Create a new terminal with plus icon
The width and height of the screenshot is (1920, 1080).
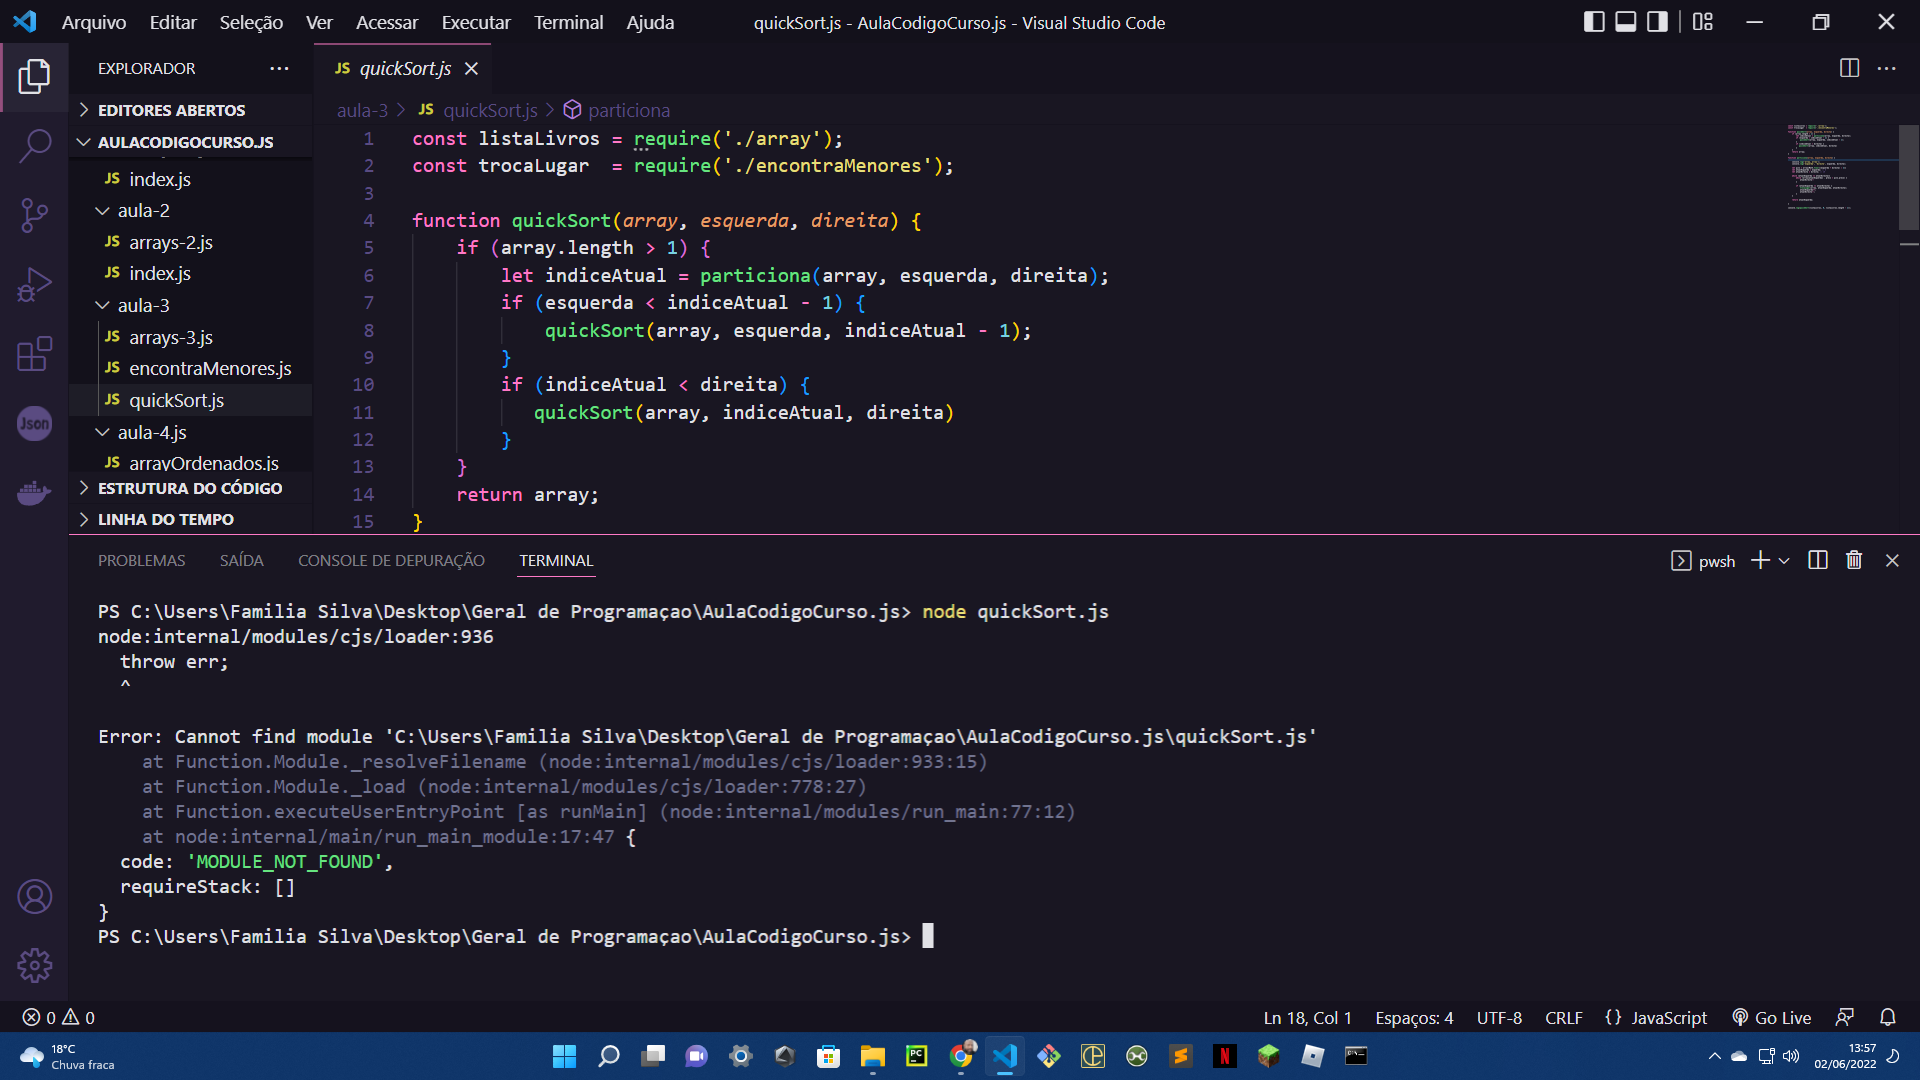click(1760, 560)
